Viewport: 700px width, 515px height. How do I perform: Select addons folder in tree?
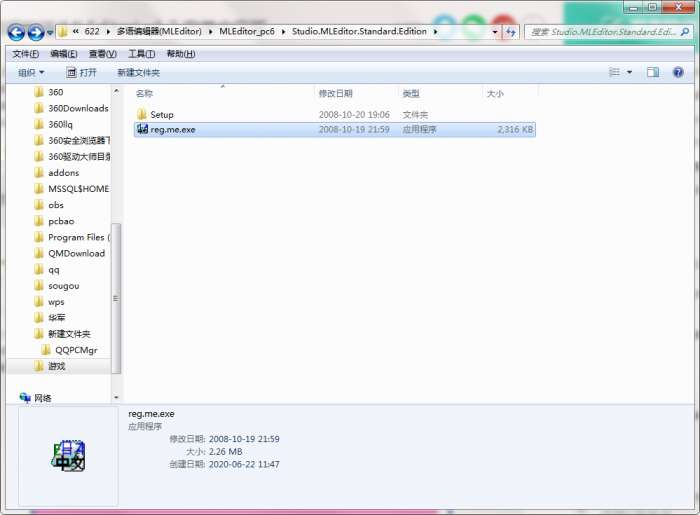coord(63,173)
